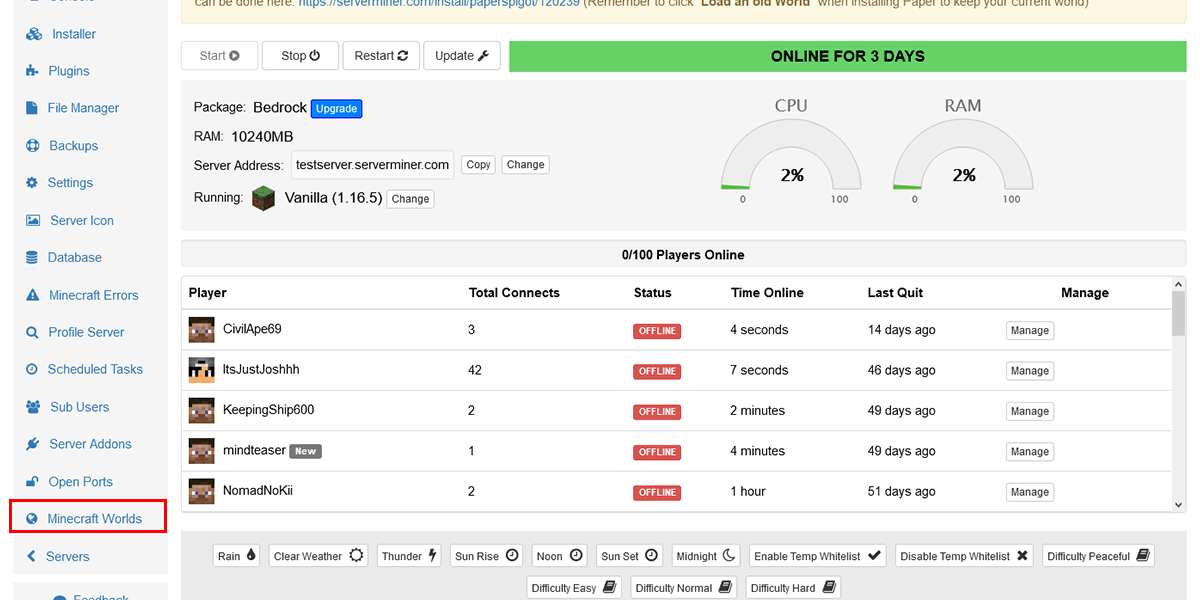Click the Rain weather command
Image resolution: width=1200 pixels, height=600 pixels.
point(237,556)
